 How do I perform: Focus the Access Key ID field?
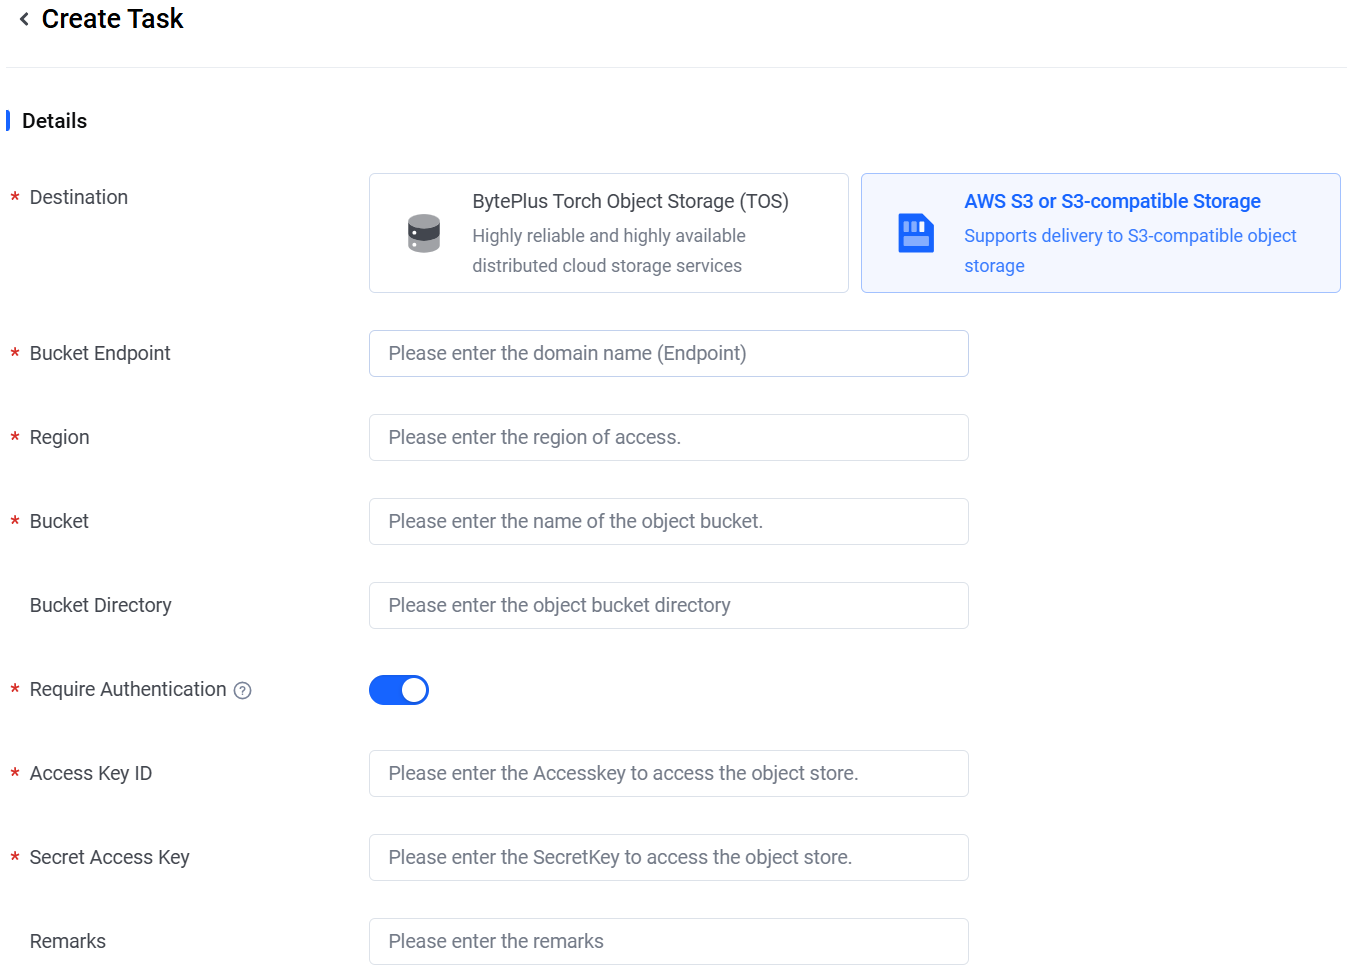[668, 773]
